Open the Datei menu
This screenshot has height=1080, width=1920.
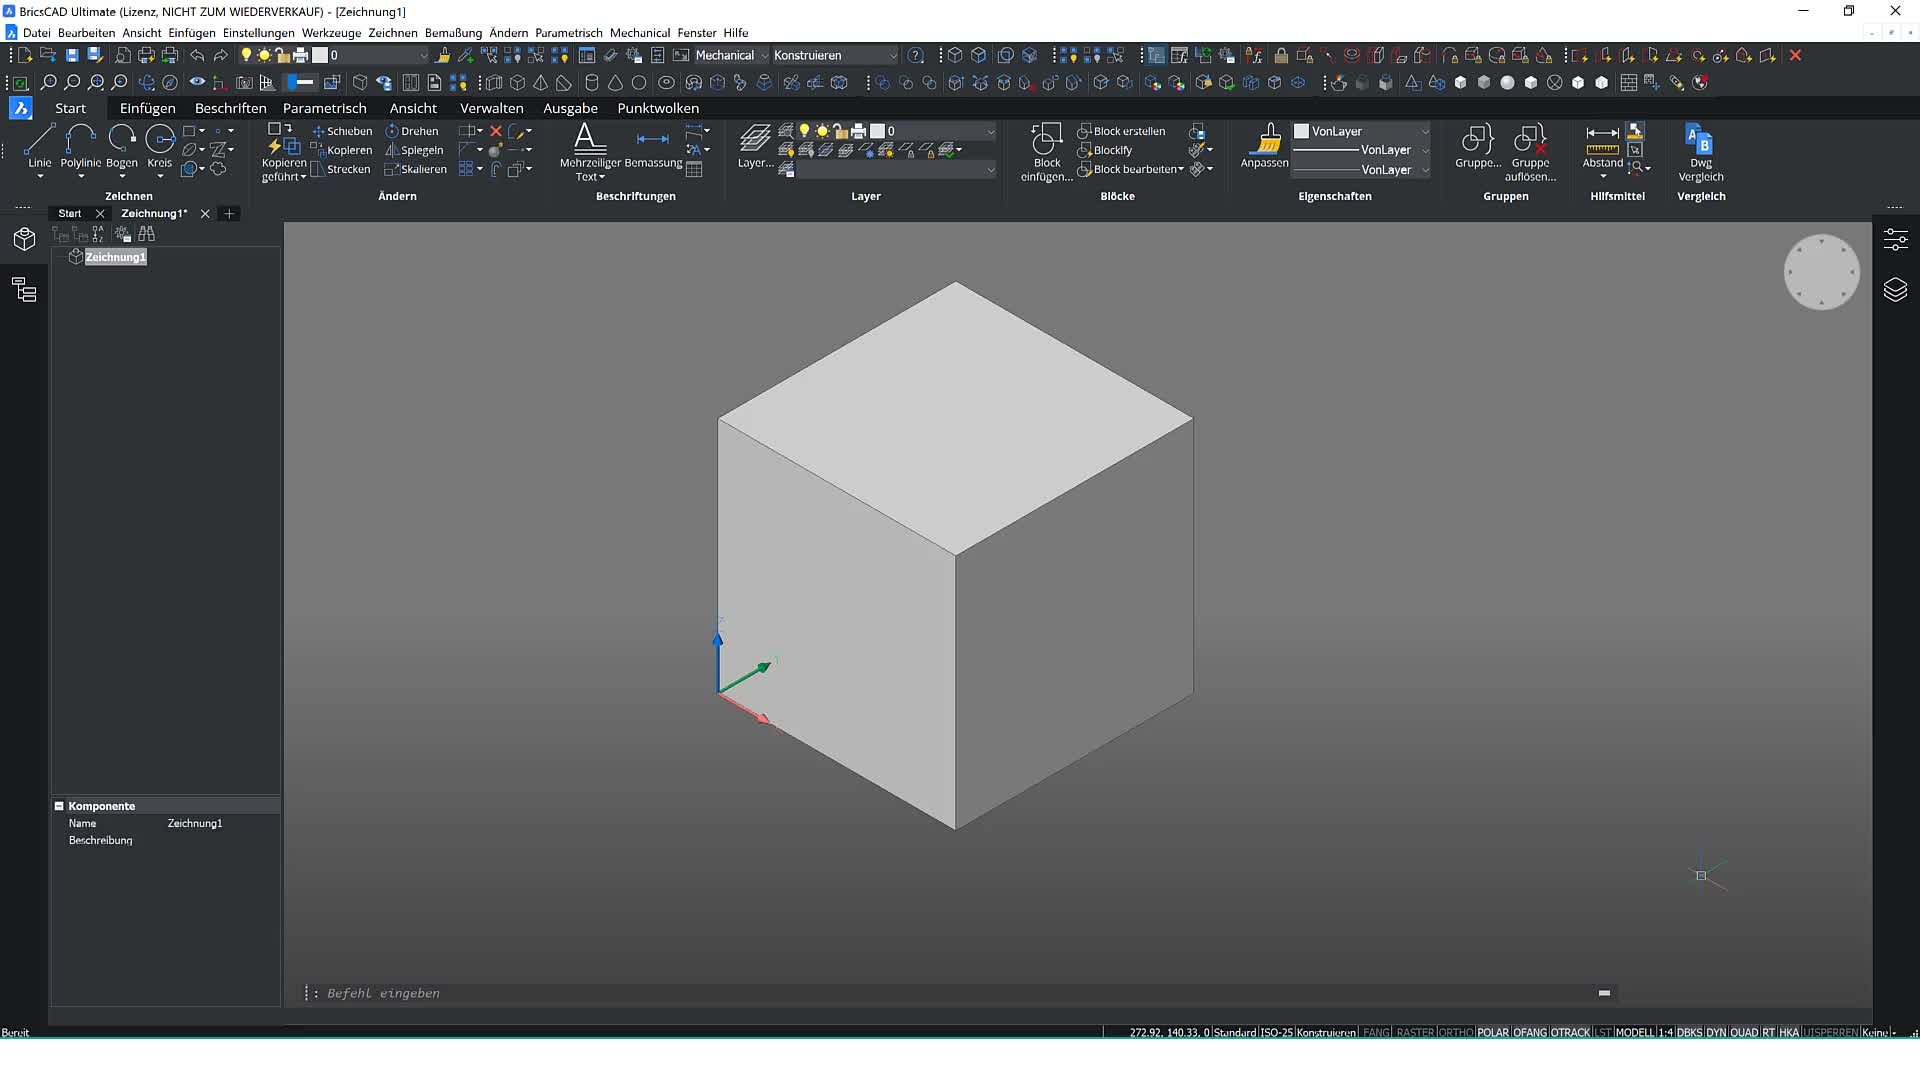pos(37,33)
